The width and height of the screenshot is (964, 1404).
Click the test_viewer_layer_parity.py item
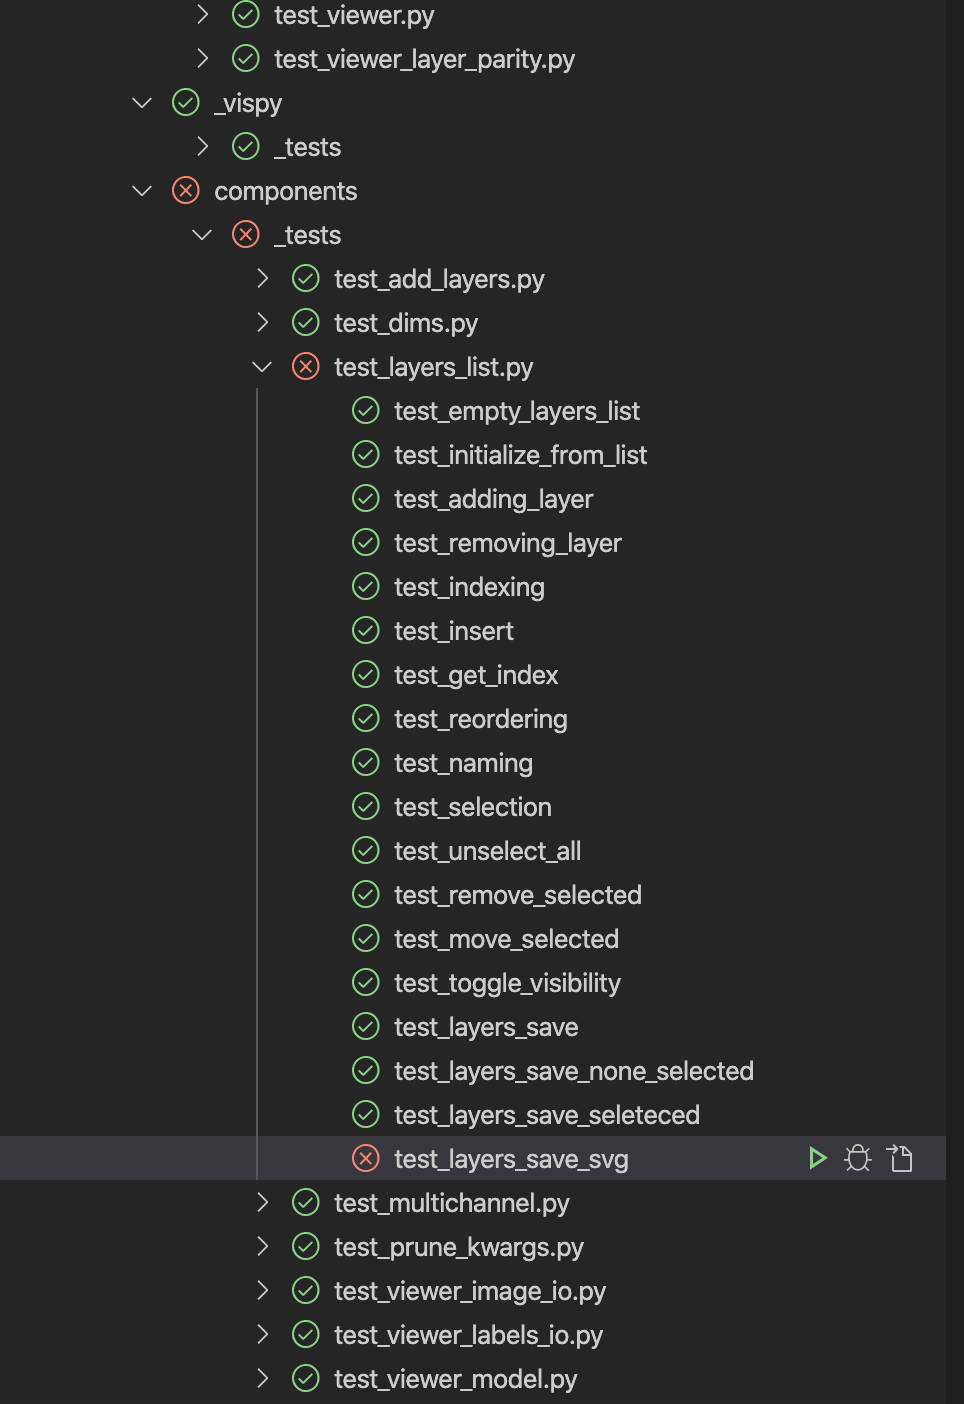(x=424, y=58)
